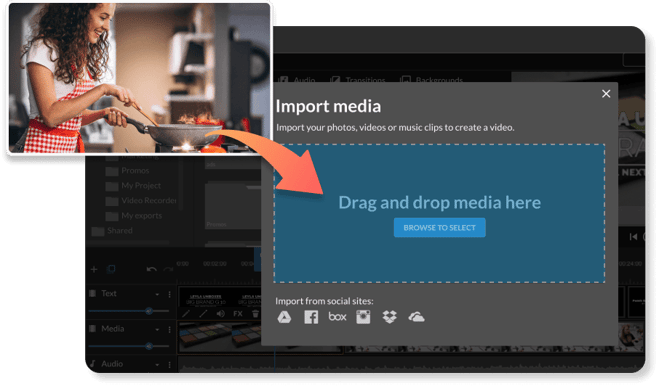Screen dimensions: 659x386
Task: Import media from Instagram icon
Action: (363, 317)
